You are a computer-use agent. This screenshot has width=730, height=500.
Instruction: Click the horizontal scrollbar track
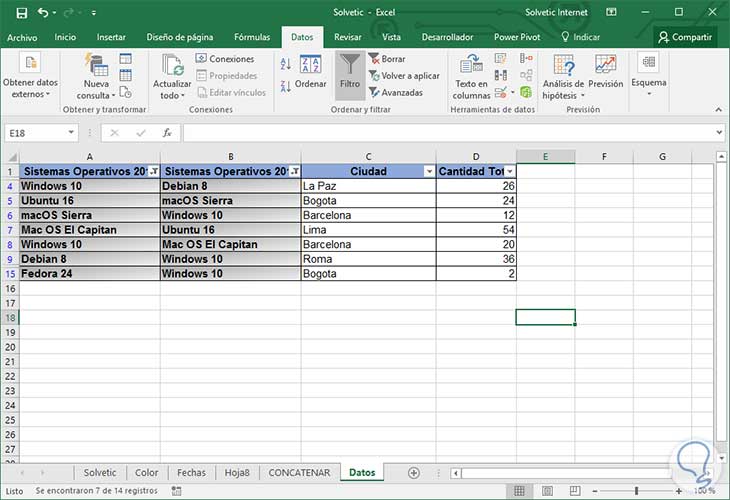(x=566, y=473)
